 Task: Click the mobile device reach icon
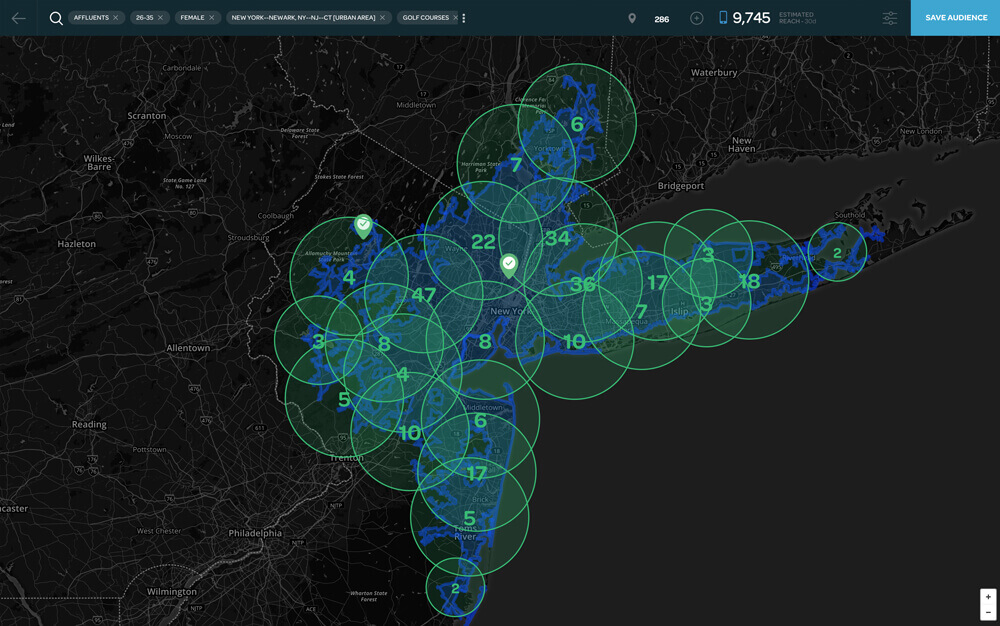(723, 18)
